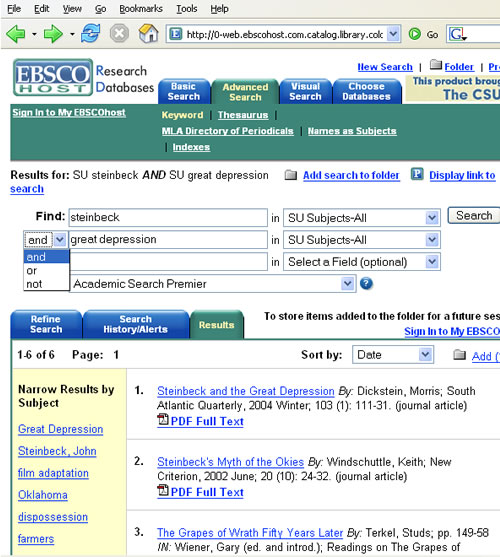Image resolution: width=500 pixels, height=557 pixels.
Task: Click the browser URL address field
Action: (x=284, y=34)
